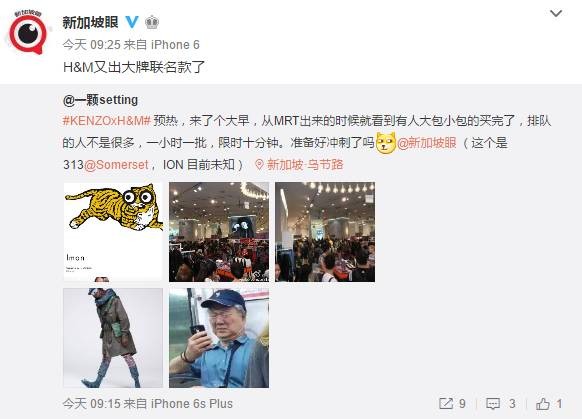Open the #KENZOxH&M# hashtag topic
The image size is (582, 419).
pyautogui.click(x=107, y=121)
